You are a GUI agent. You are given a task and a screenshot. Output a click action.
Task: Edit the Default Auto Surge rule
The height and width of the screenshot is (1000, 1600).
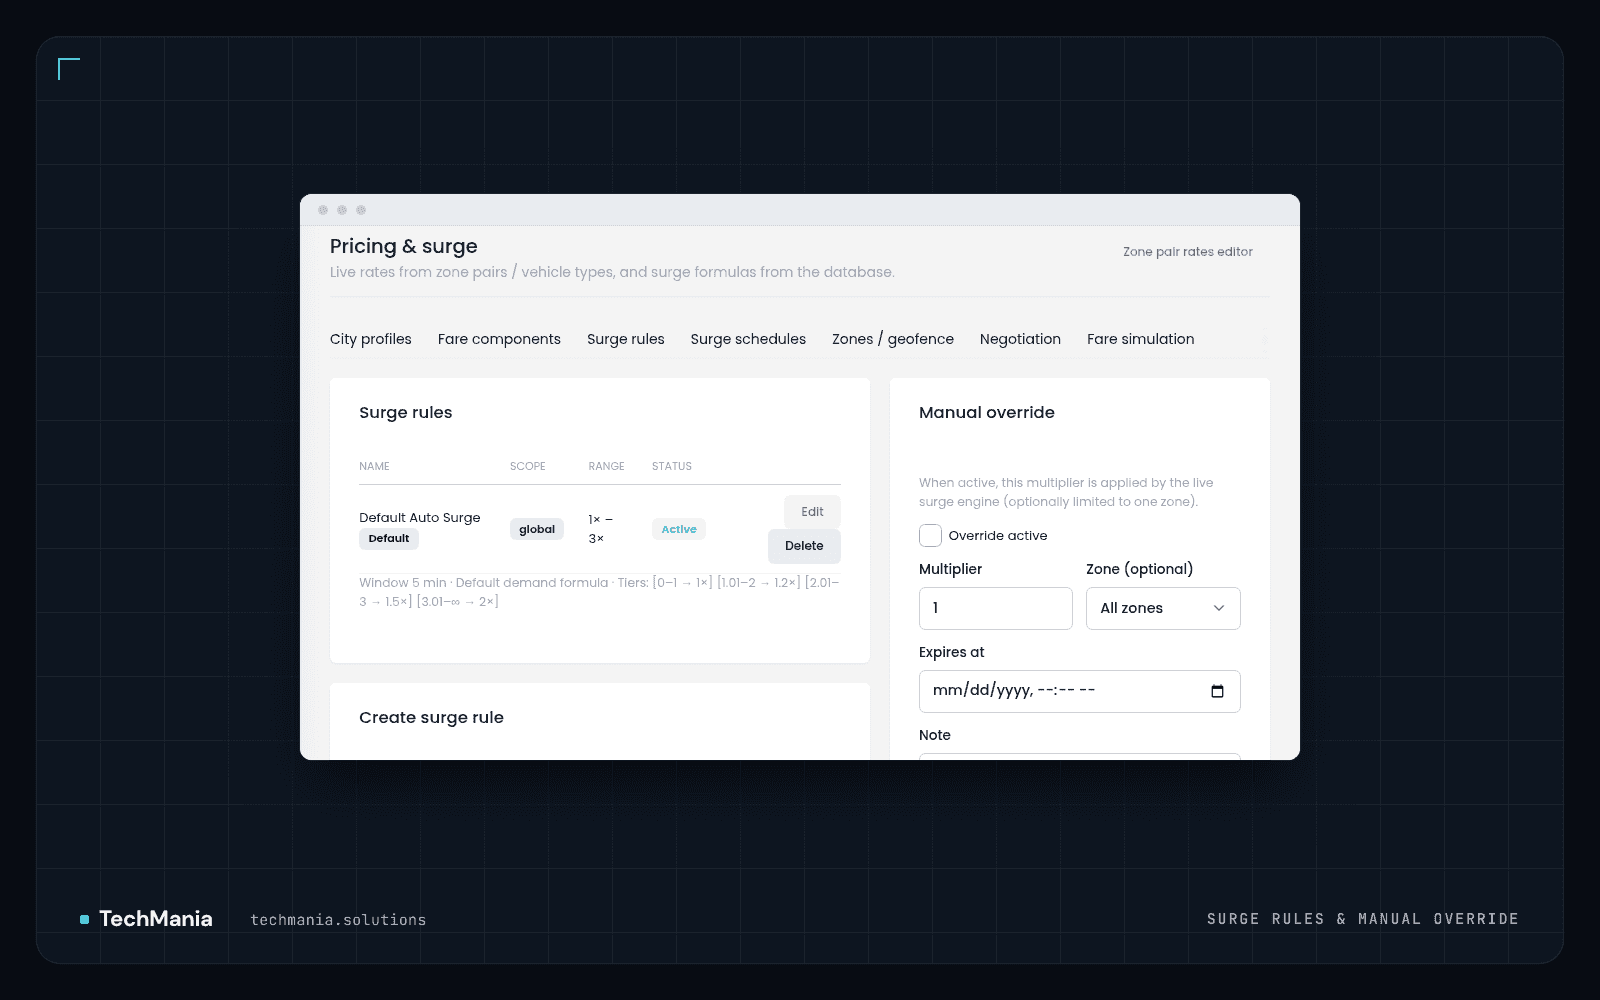[812, 512]
